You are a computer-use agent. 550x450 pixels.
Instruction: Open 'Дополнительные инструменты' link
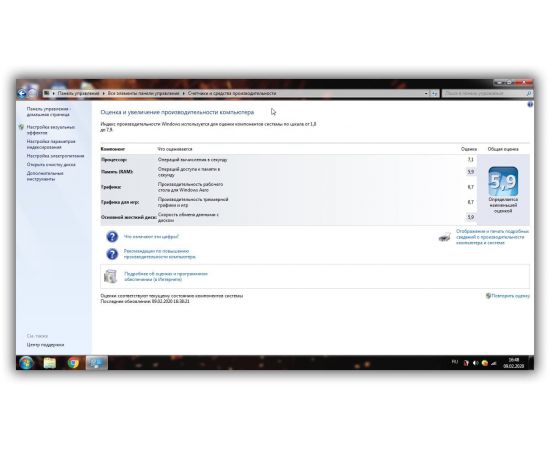click(x=45, y=176)
